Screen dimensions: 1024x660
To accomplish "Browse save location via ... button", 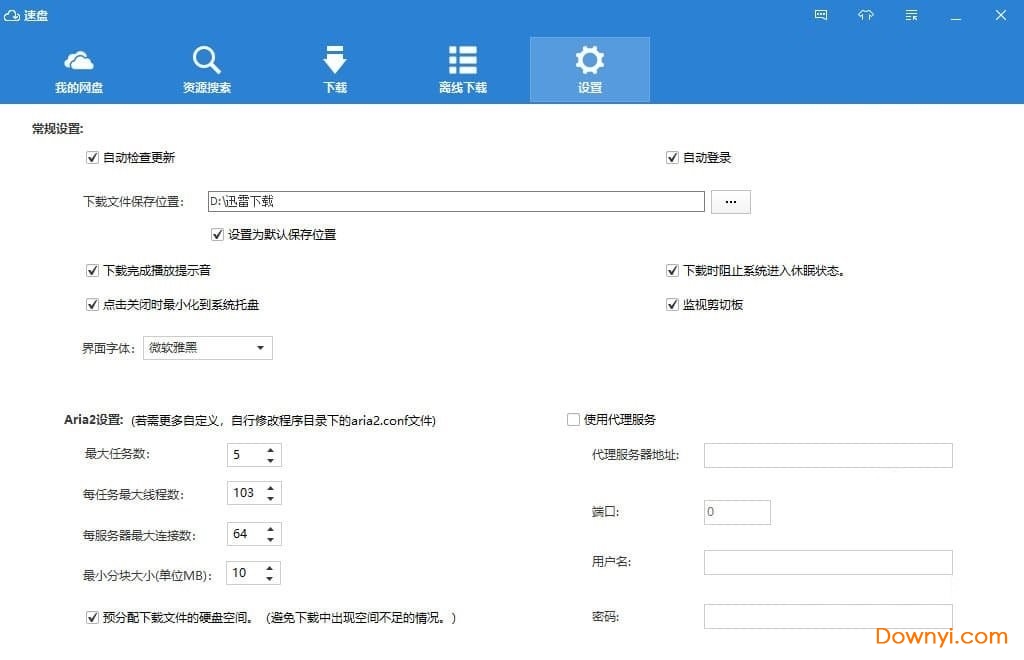I will click(730, 201).
